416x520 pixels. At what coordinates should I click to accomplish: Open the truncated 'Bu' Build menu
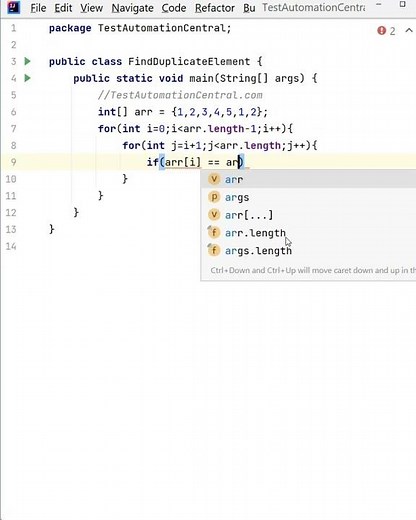point(249,8)
